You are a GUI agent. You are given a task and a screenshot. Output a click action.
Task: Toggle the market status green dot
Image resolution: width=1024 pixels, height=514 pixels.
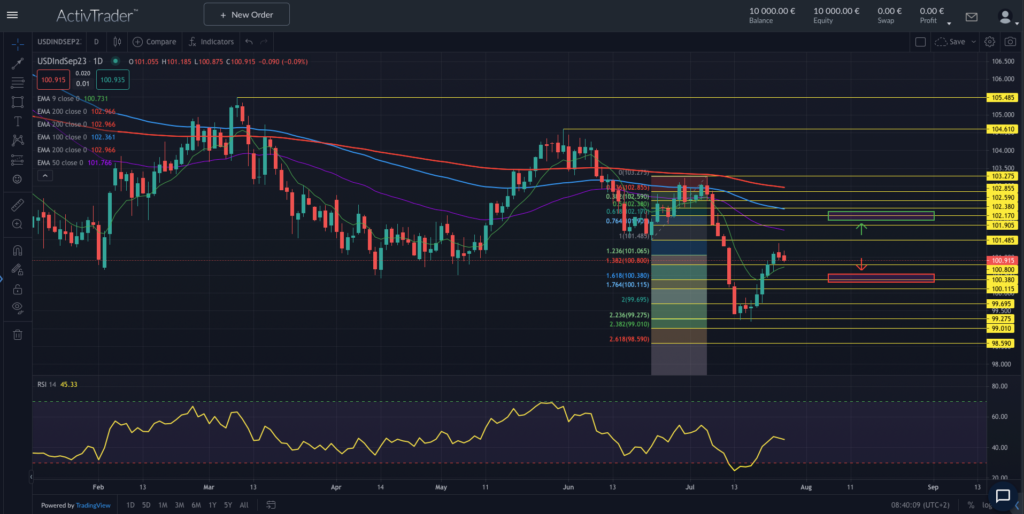point(115,61)
